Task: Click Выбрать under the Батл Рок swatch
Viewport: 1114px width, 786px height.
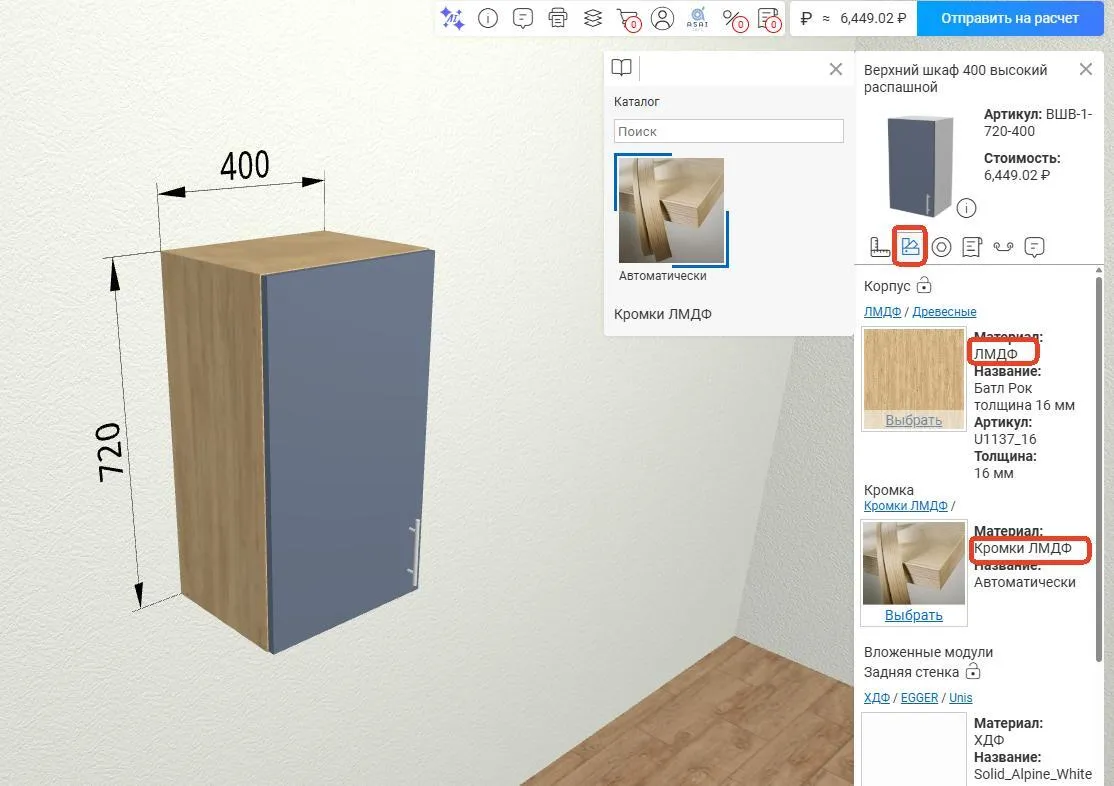Action: [914, 420]
